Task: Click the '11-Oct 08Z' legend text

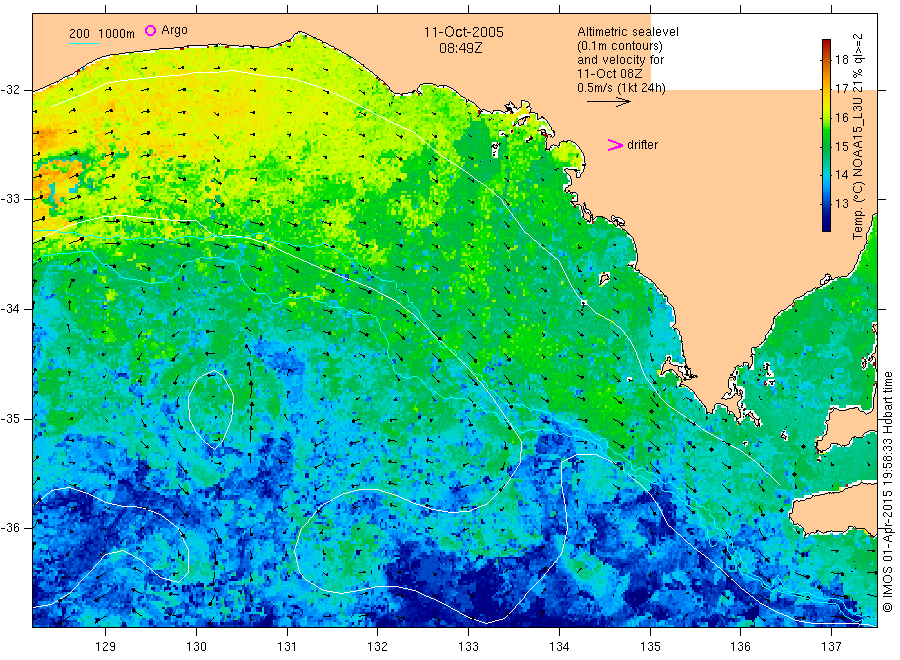Action: click(x=610, y=73)
